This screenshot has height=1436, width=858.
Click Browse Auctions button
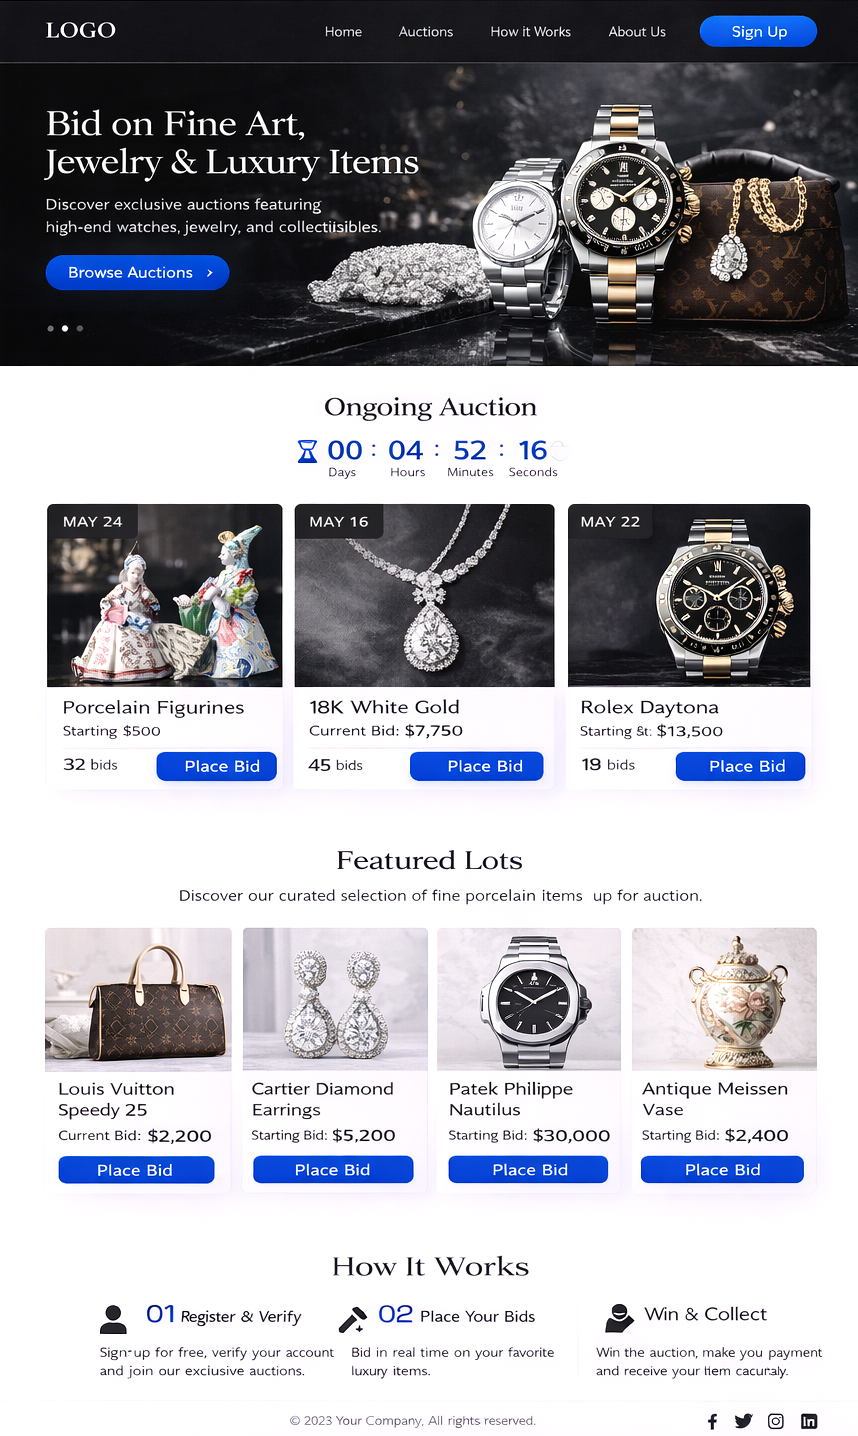[x=138, y=273]
